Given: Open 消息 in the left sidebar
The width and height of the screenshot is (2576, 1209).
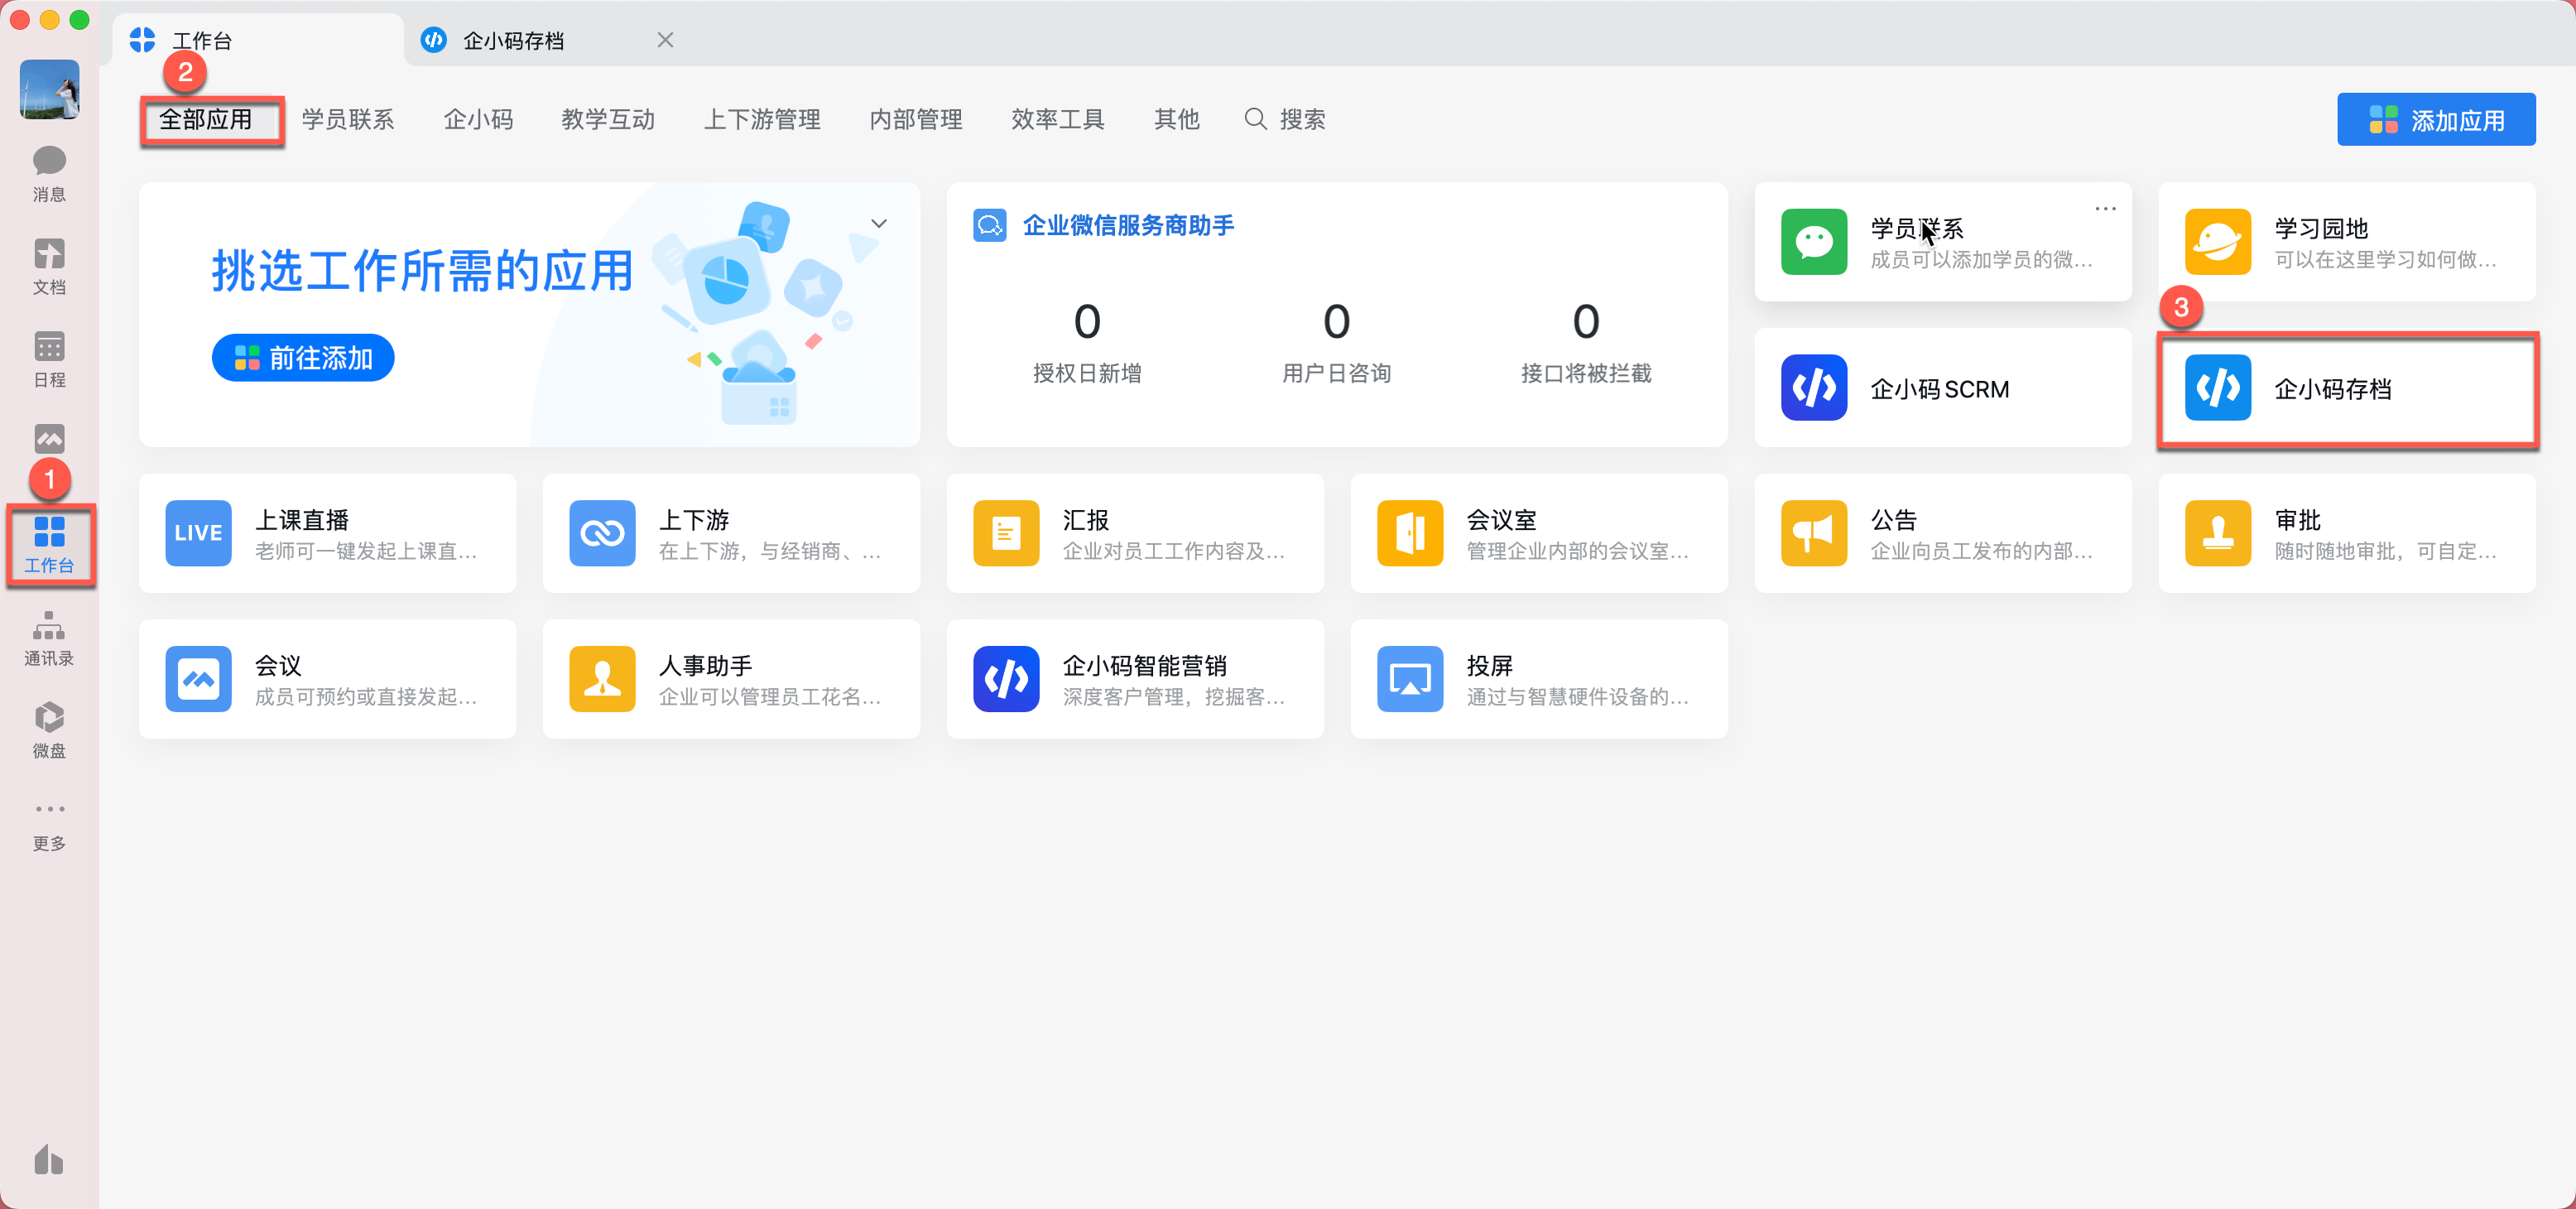Looking at the screenshot, I should tap(49, 174).
